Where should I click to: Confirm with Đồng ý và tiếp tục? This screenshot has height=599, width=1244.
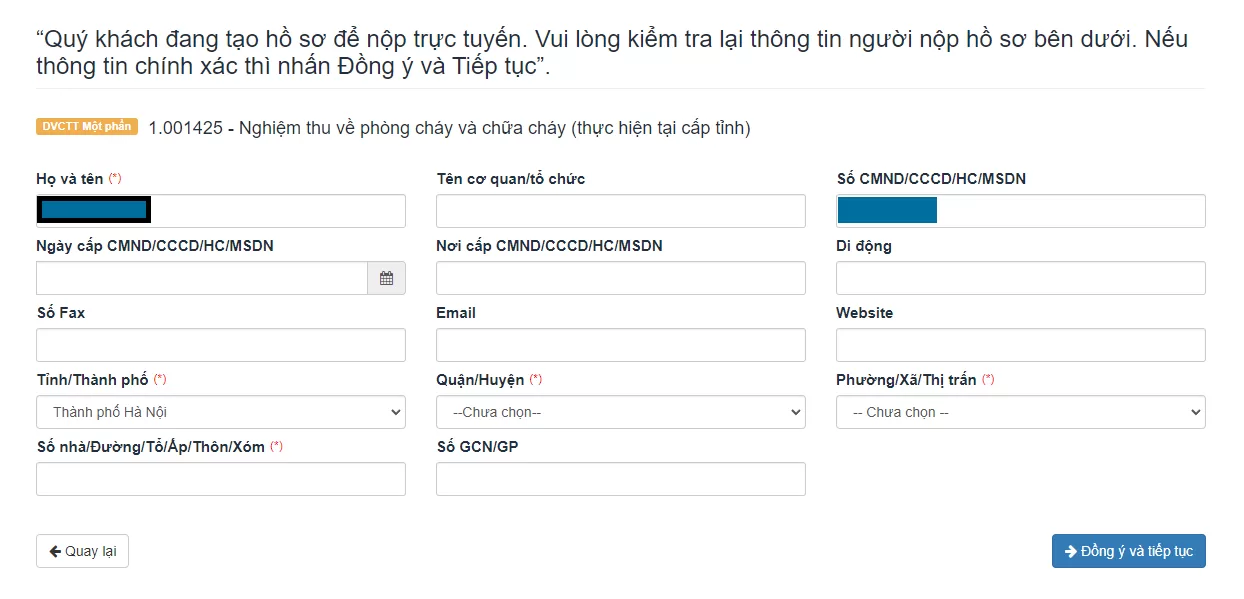[x=1129, y=551]
